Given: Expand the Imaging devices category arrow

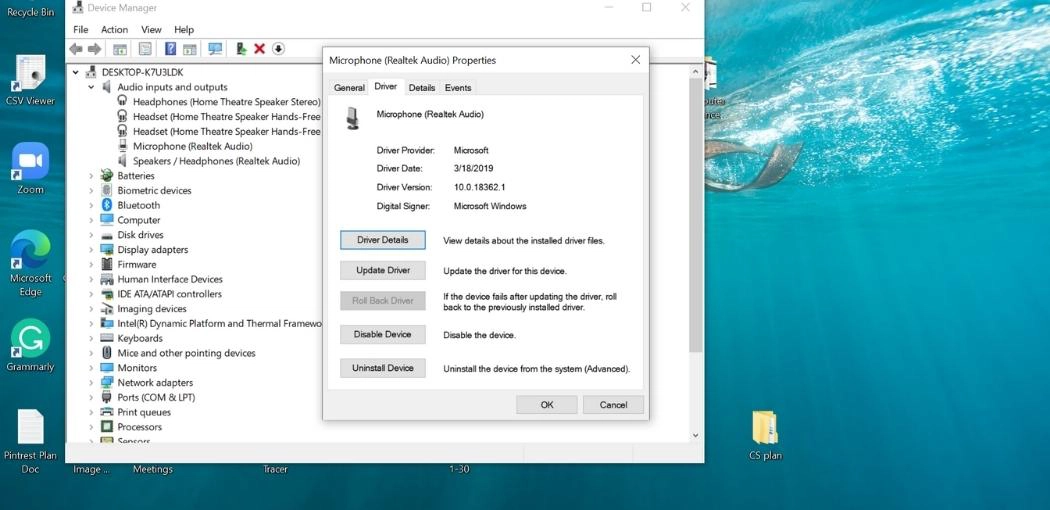Looking at the screenshot, I should pyautogui.click(x=91, y=309).
